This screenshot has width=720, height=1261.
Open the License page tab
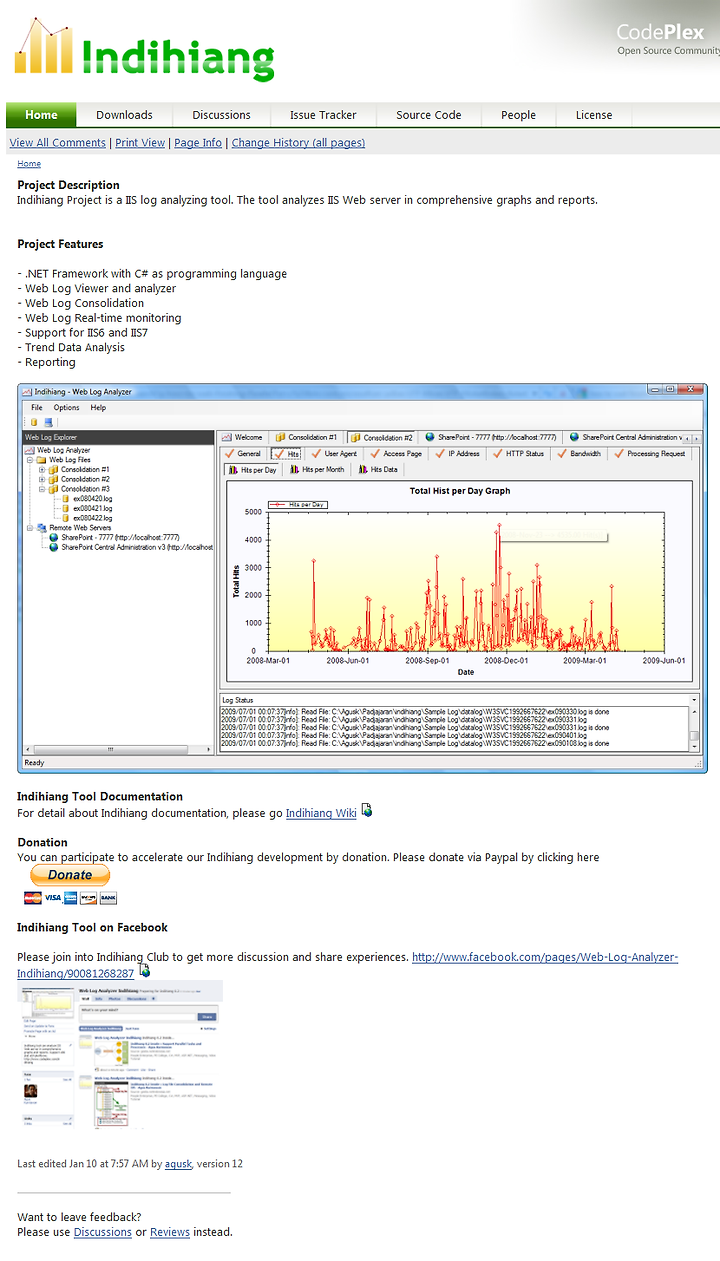pyautogui.click(x=594, y=115)
